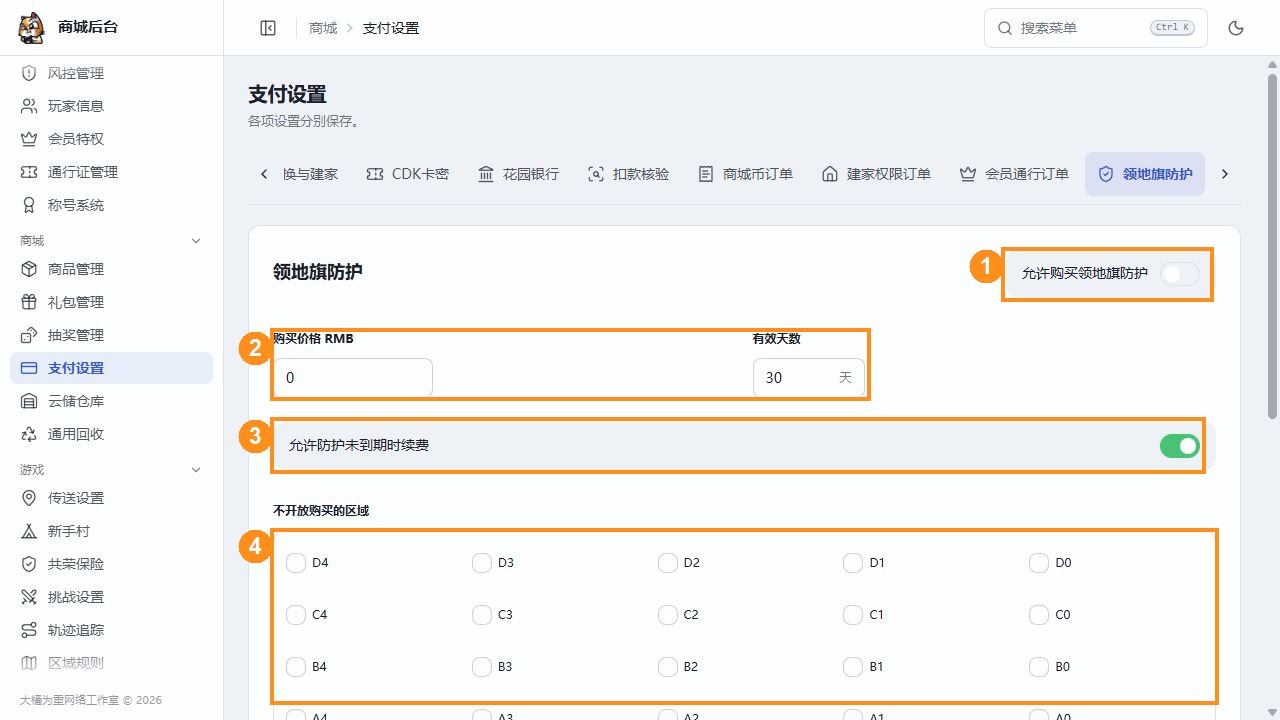The image size is (1280, 720).
Task: Switch to the CDK卡密 tab
Action: coord(407,174)
